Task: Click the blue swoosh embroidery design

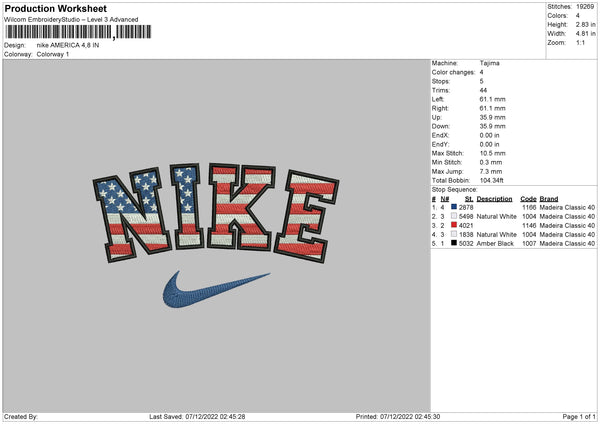Action: pos(216,290)
